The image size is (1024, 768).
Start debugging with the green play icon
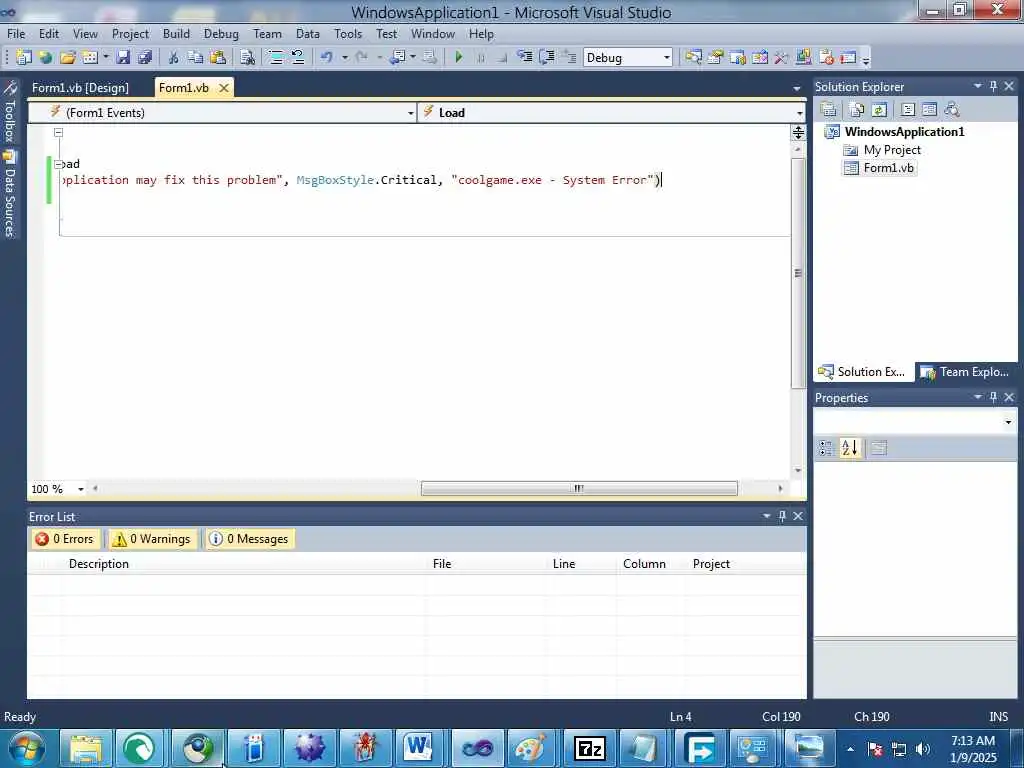458,57
